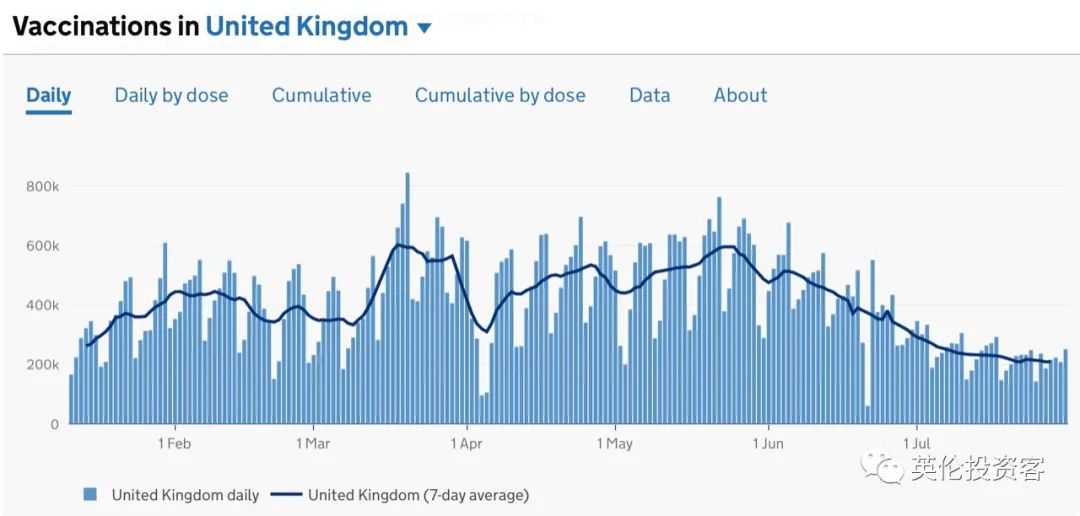Viewport: 1080px width, 516px height.
Task: Click the 7-day average legend line icon
Action: tap(286, 495)
